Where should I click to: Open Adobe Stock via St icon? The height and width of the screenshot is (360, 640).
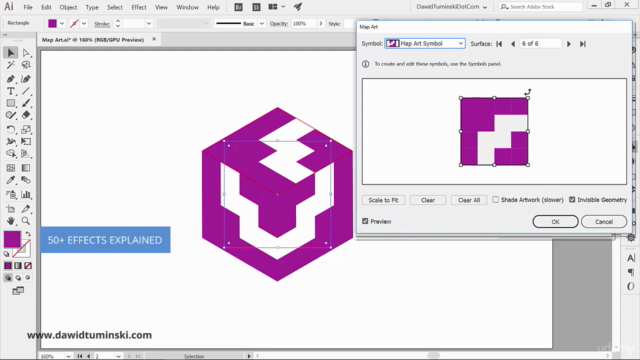[x=256, y=7]
